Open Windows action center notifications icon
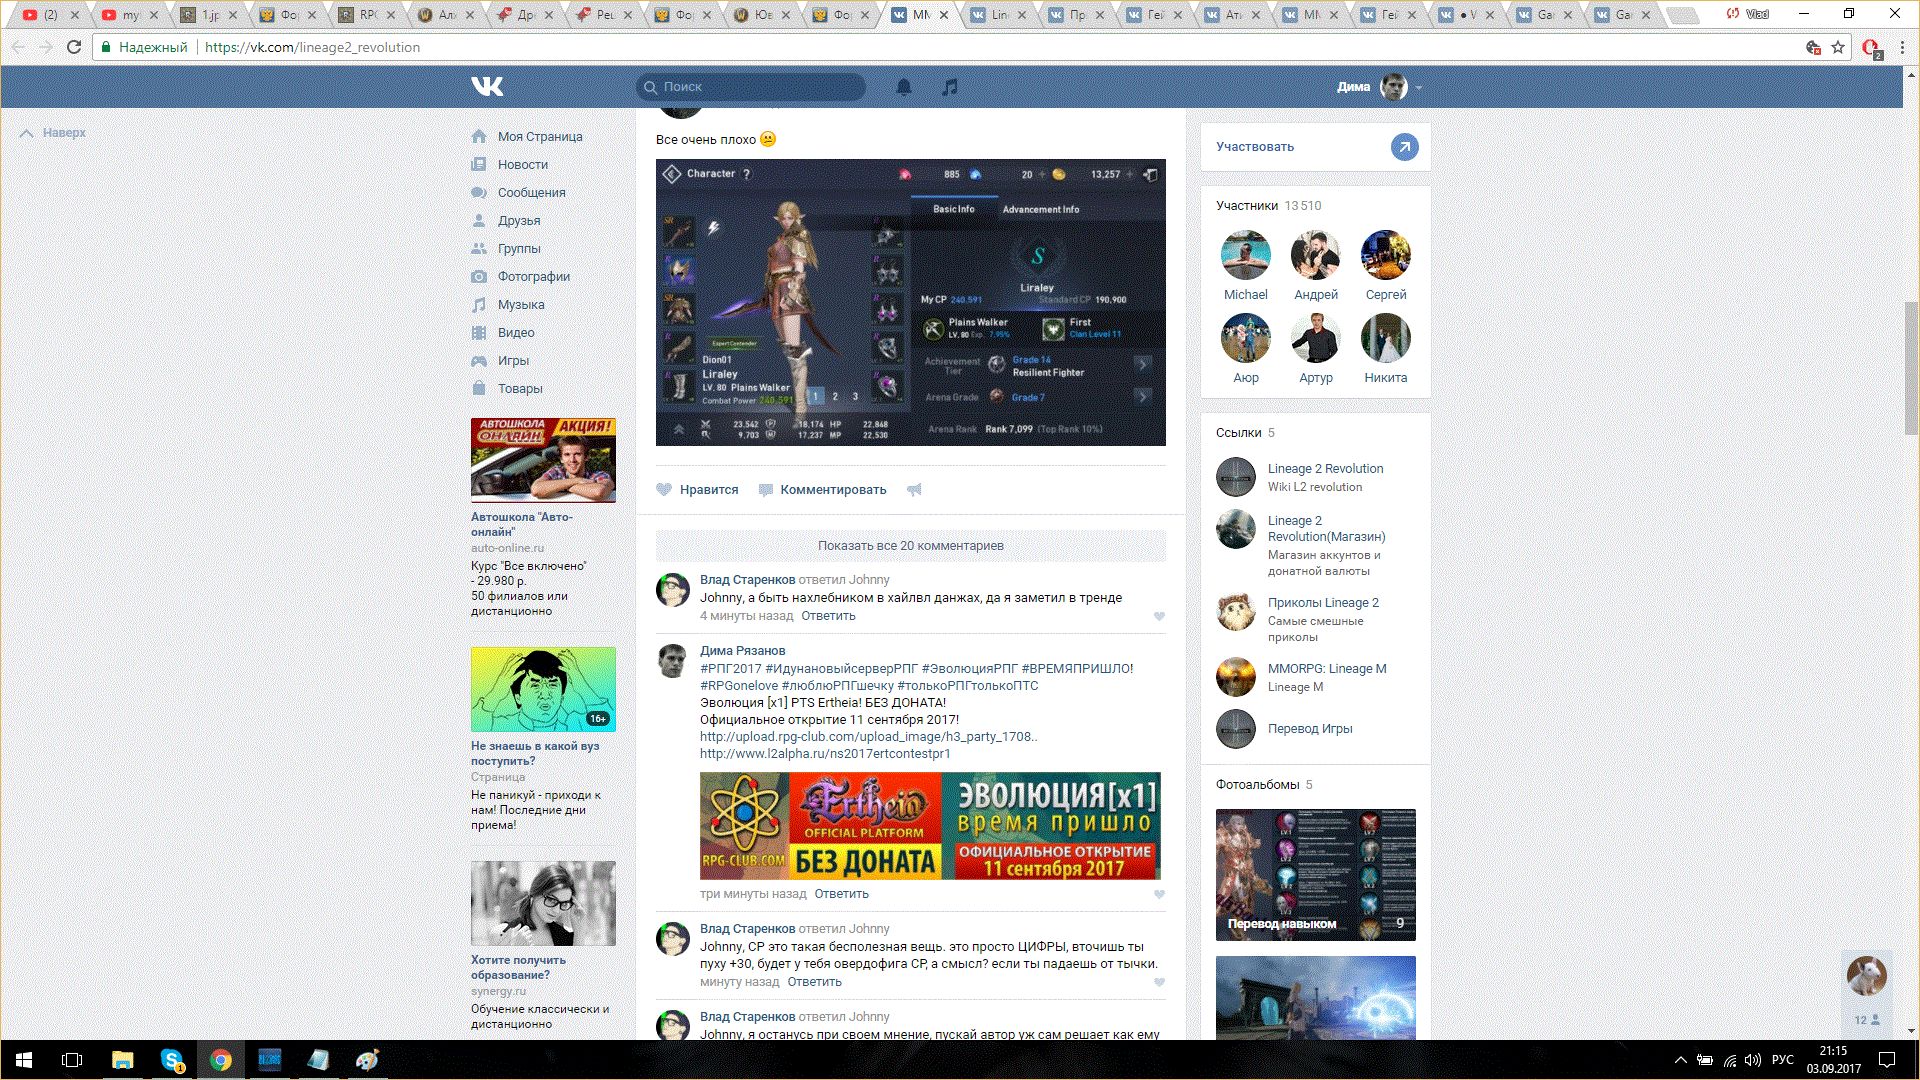The width and height of the screenshot is (1920, 1080). click(1887, 1060)
